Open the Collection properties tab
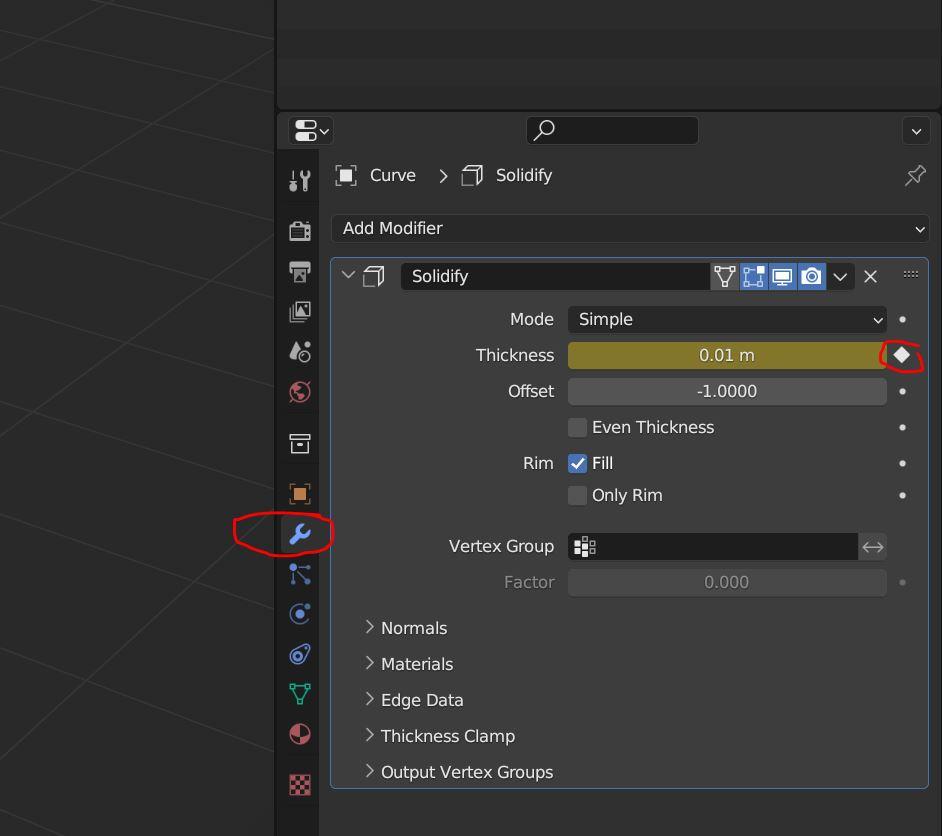942x836 pixels. pyautogui.click(x=299, y=444)
